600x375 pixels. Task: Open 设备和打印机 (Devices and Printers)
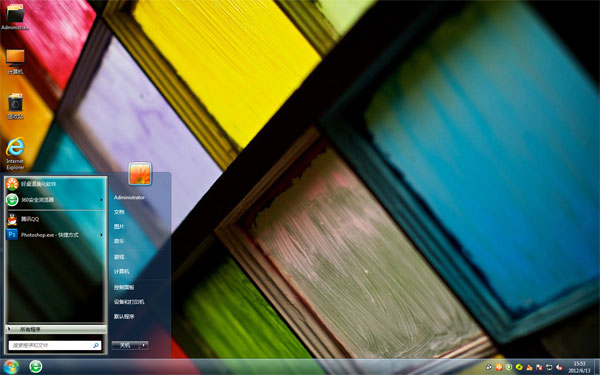(129, 302)
